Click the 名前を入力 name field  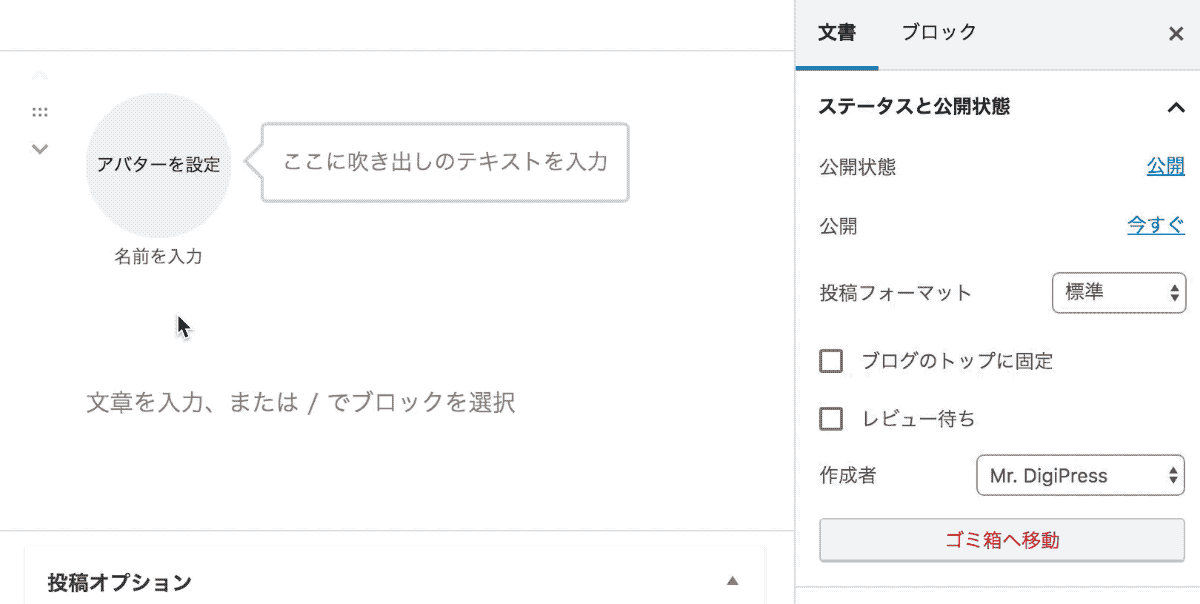point(158,257)
